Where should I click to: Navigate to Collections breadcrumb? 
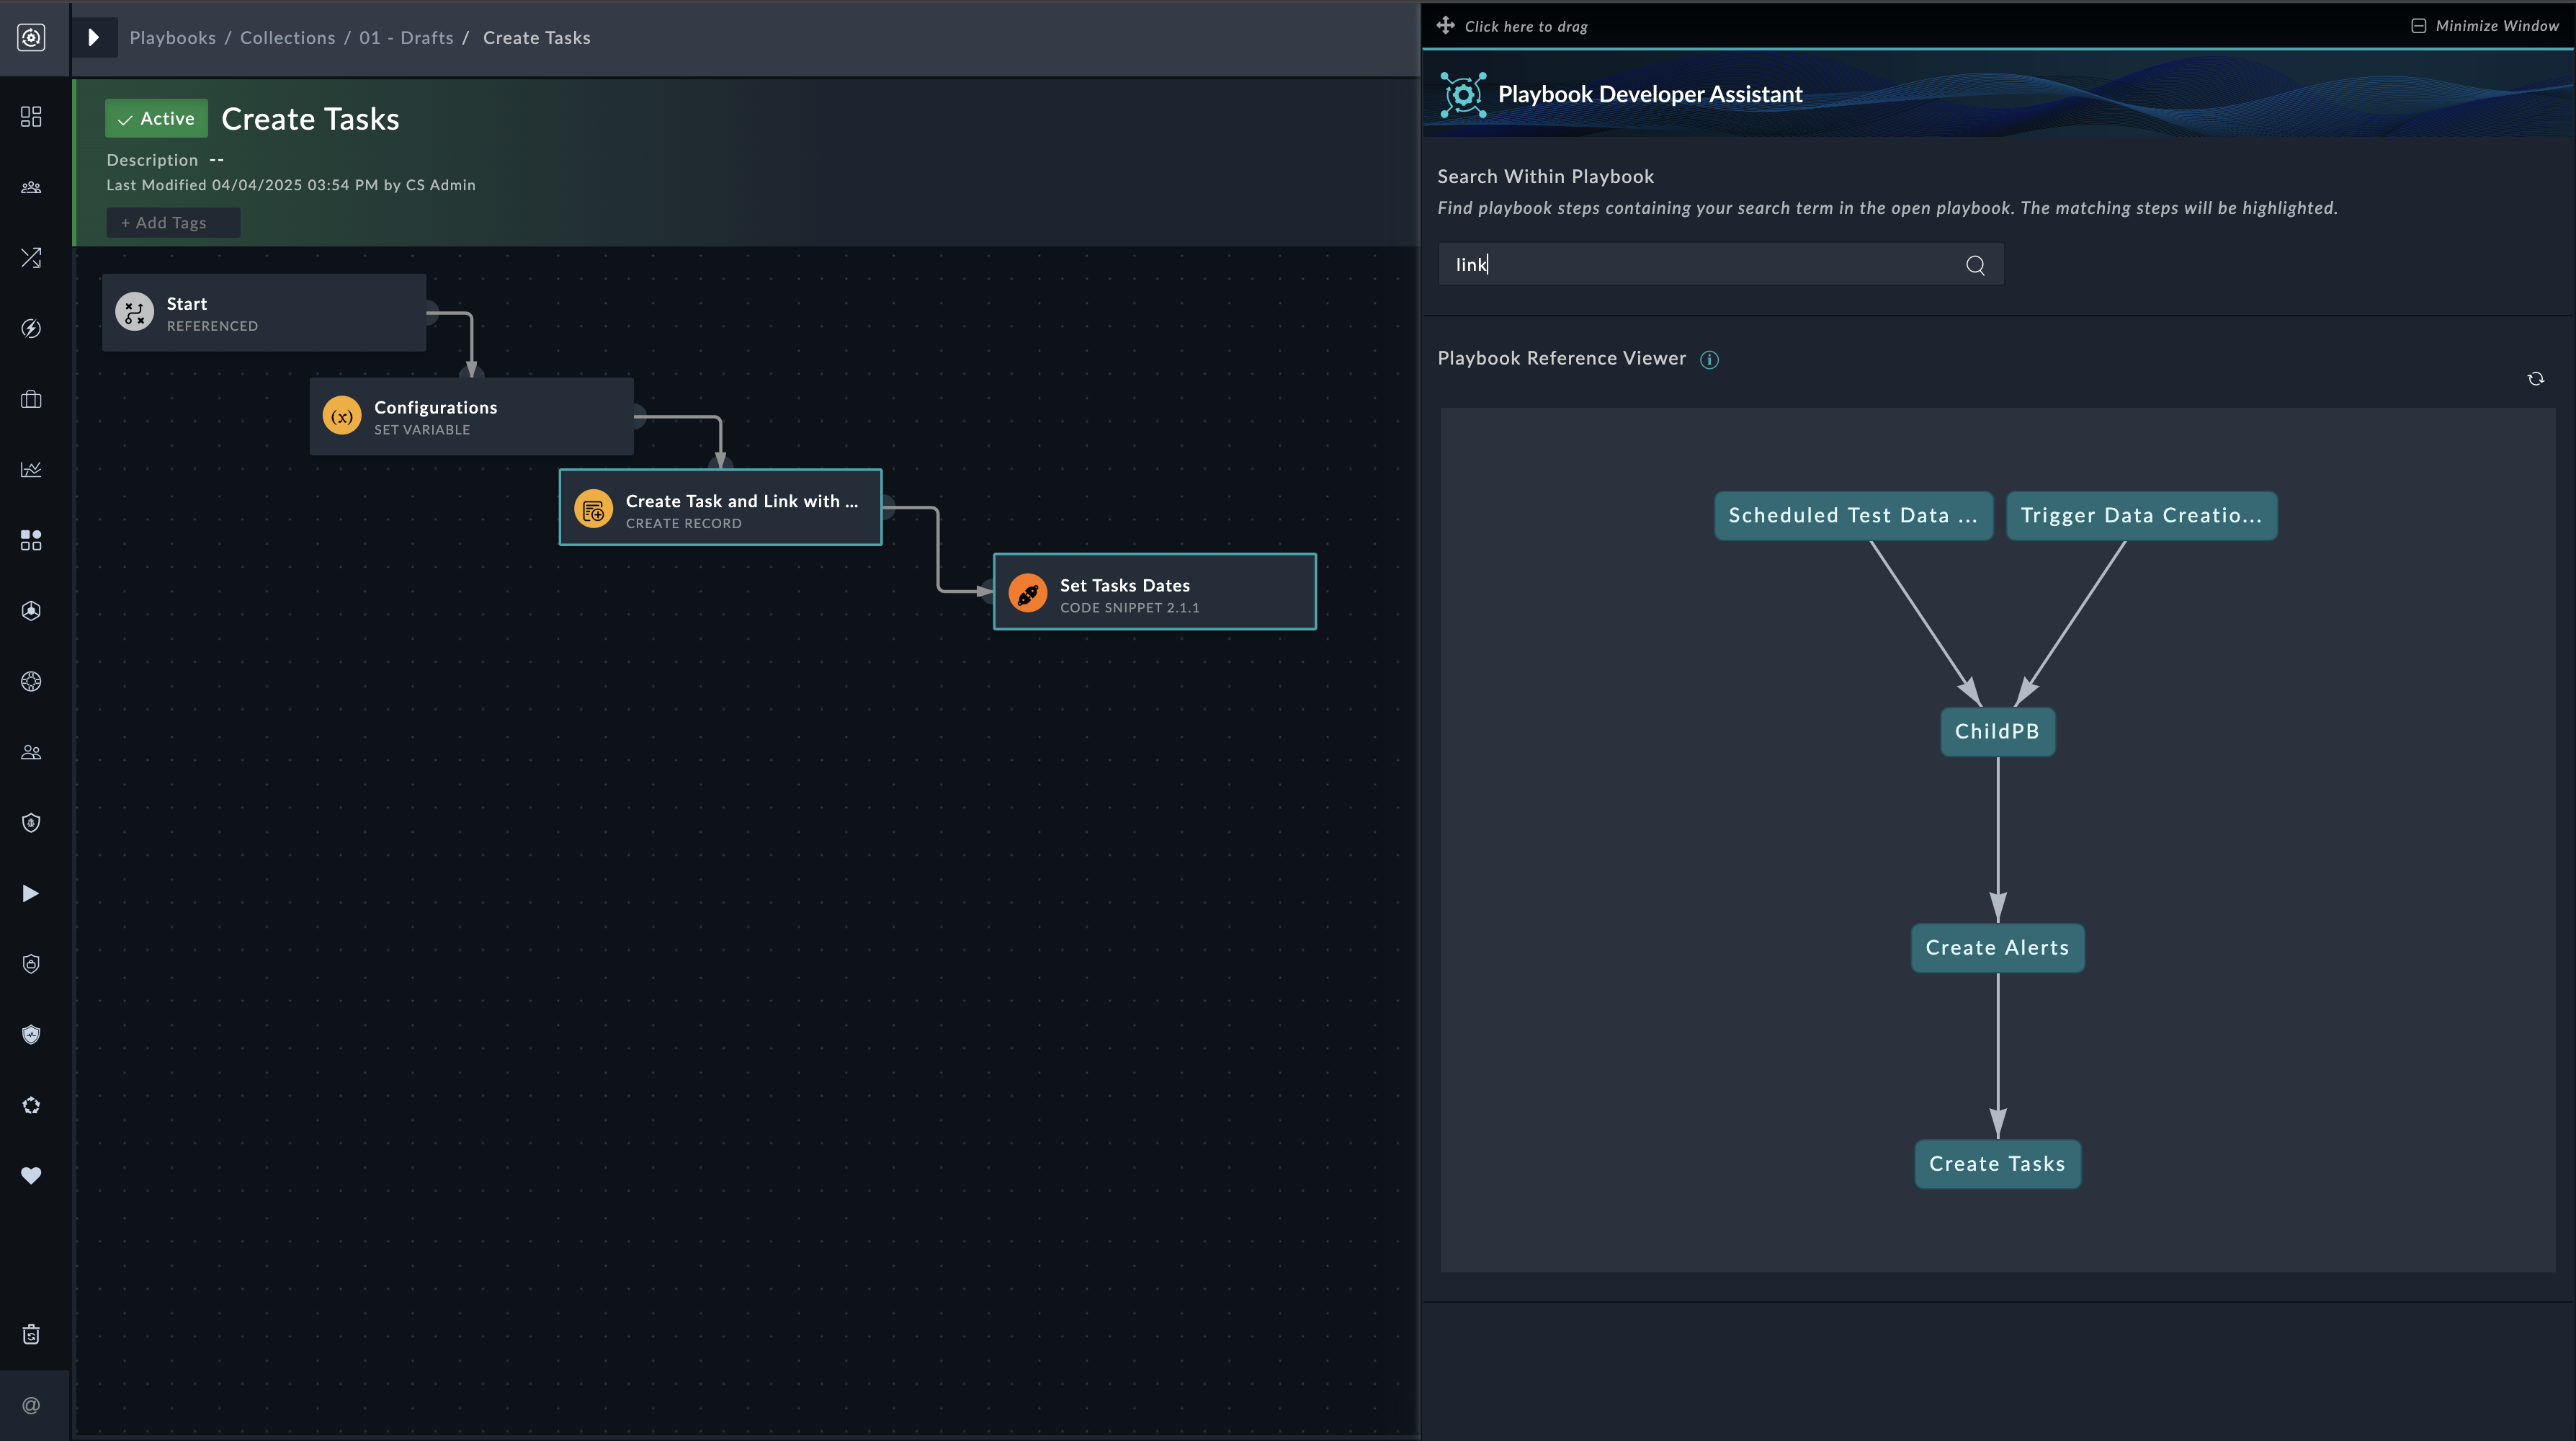[x=287, y=38]
